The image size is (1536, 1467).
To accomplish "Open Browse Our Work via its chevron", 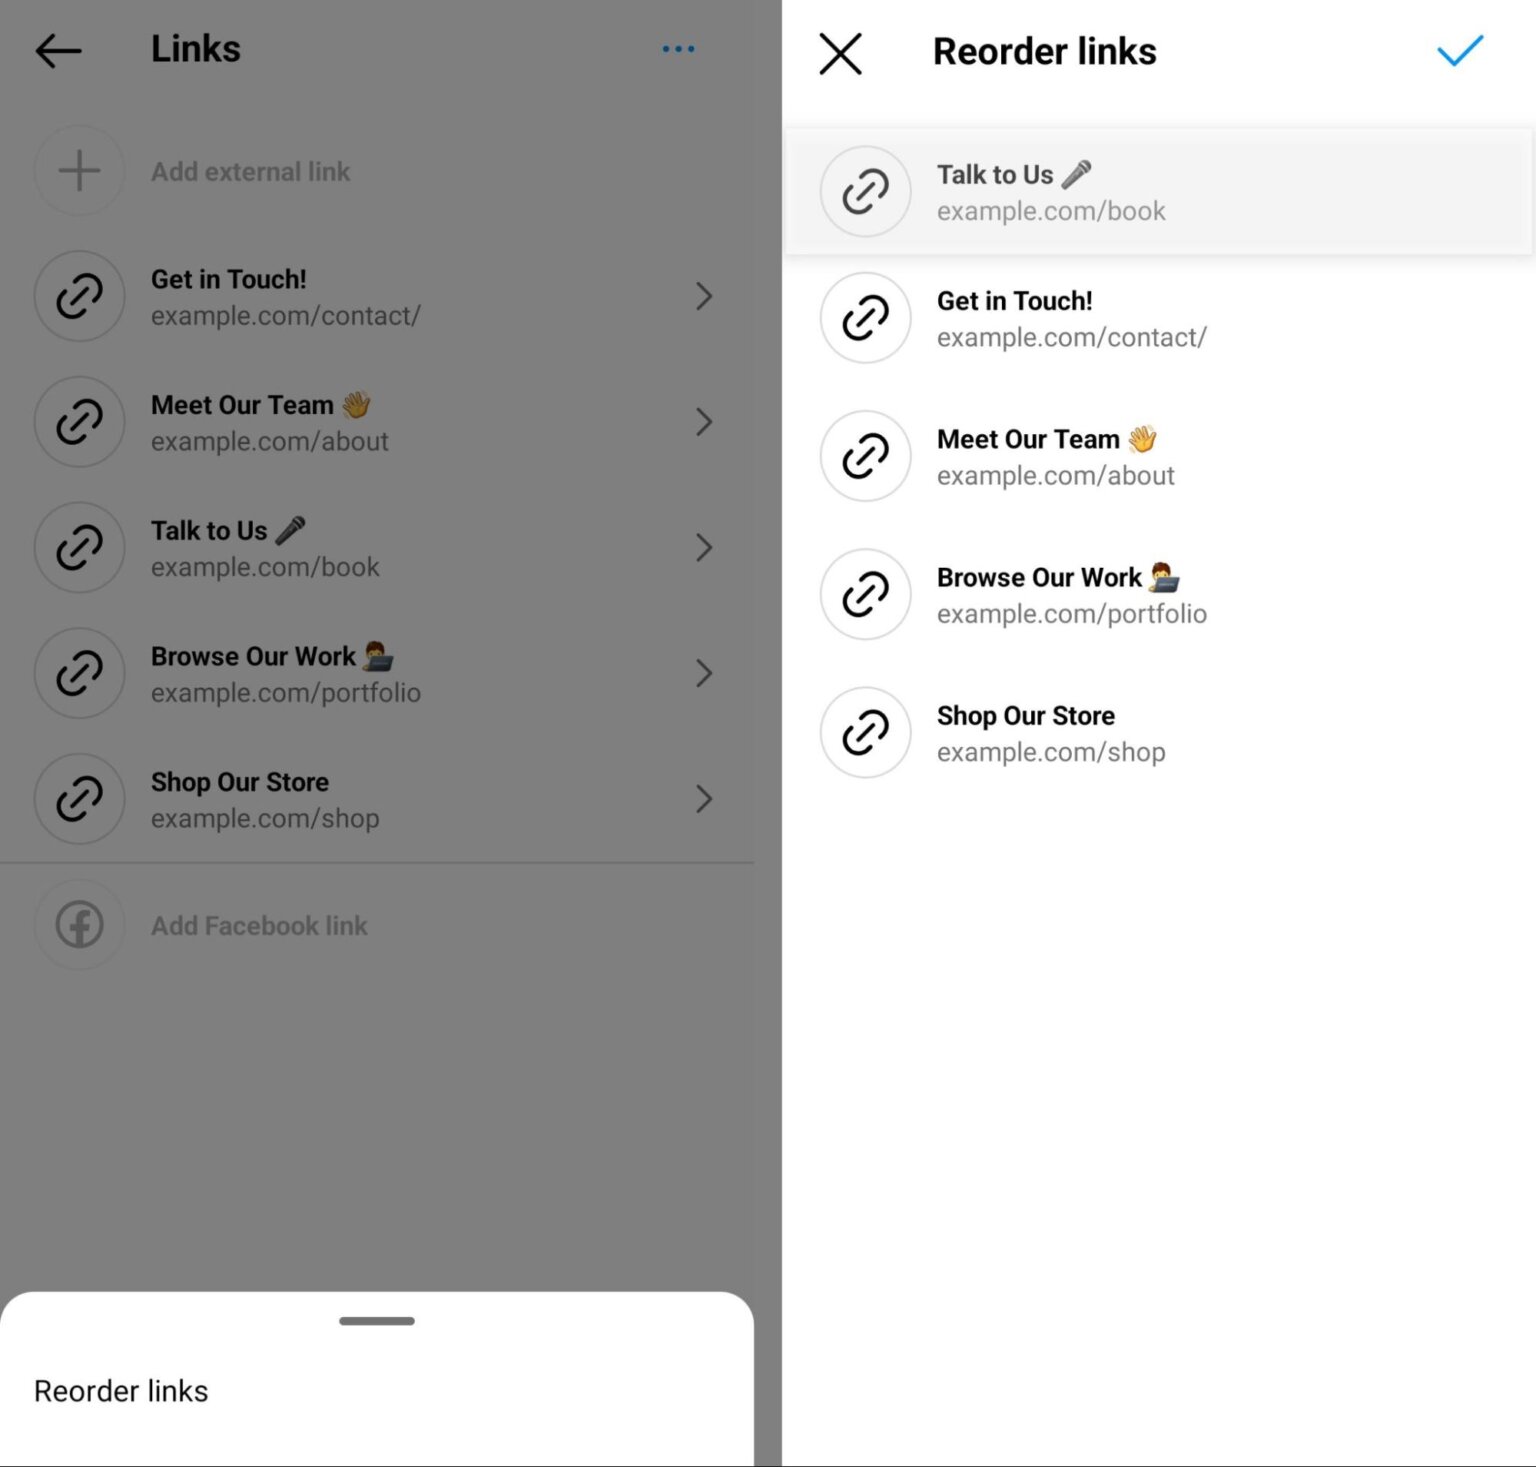I will click(705, 673).
